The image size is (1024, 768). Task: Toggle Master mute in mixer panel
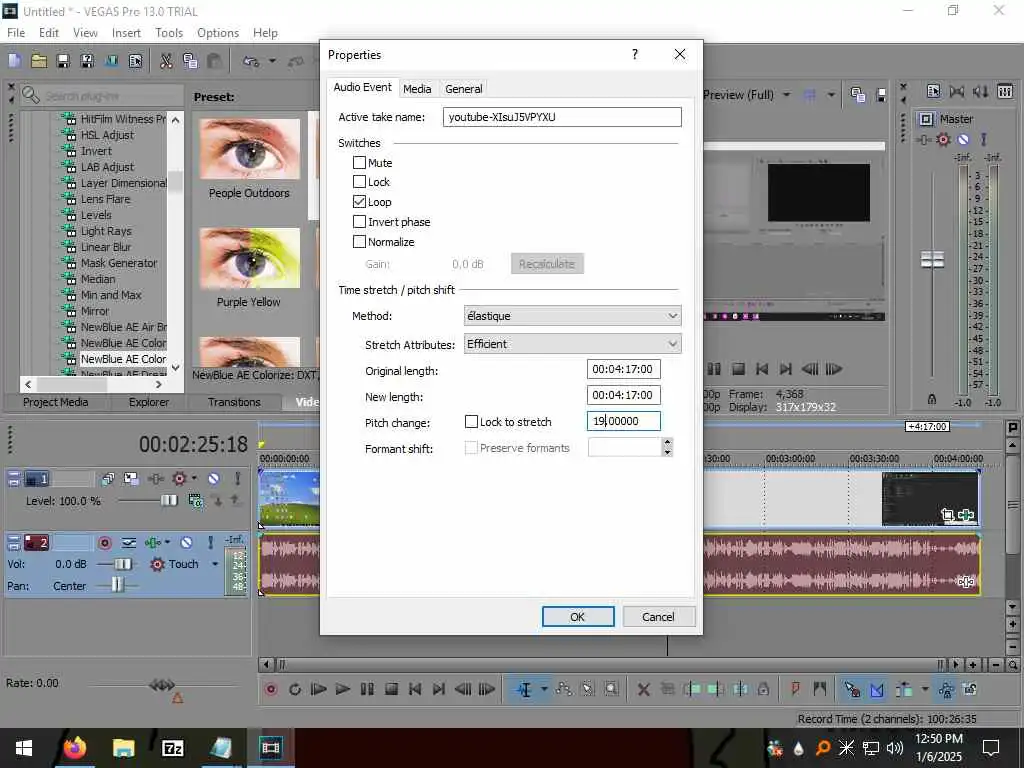pos(963,139)
